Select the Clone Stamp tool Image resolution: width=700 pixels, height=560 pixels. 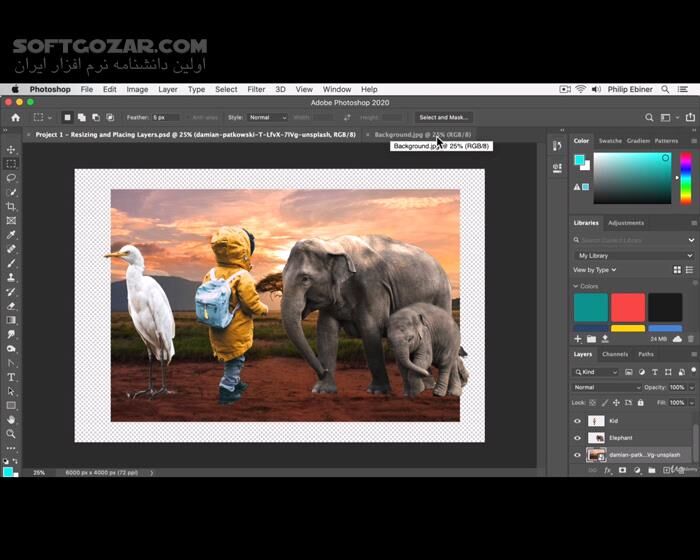coord(11,277)
